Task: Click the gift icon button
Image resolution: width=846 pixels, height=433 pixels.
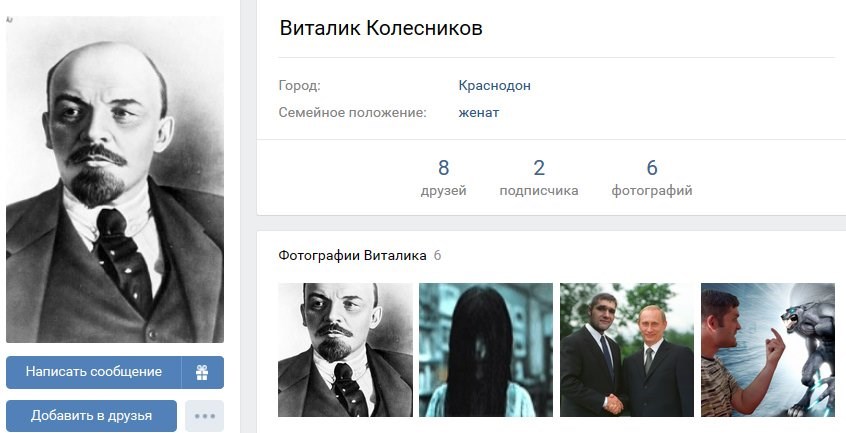Action: 202,372
